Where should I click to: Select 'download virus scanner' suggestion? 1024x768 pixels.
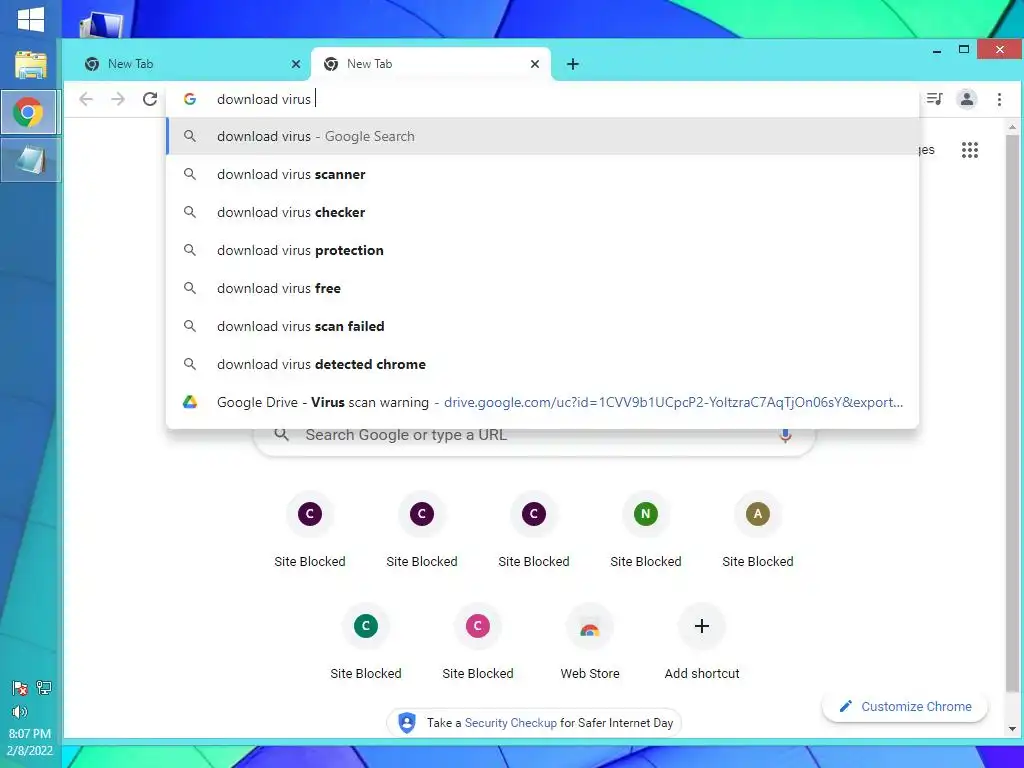pos(542,174)
